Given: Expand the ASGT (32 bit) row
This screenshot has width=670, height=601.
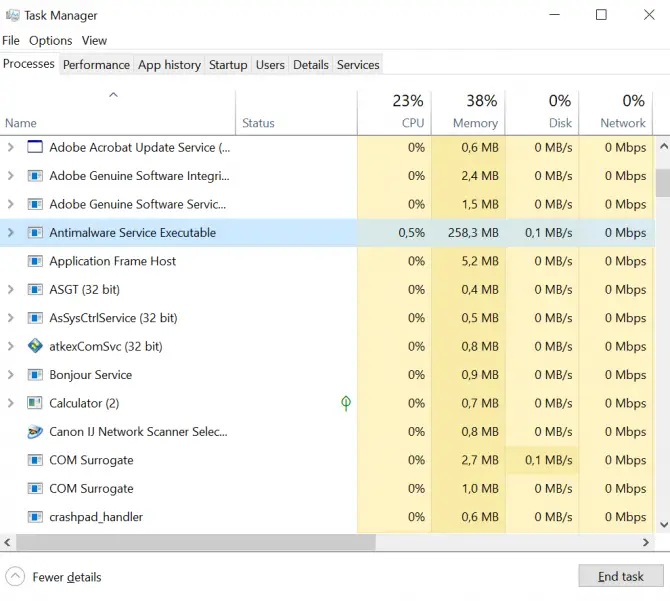Looking at the screenshot, I should [x=11, y=290].
